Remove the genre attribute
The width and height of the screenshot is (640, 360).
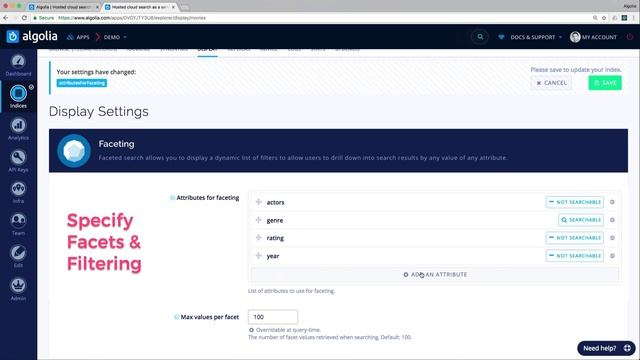pos(612,220)
